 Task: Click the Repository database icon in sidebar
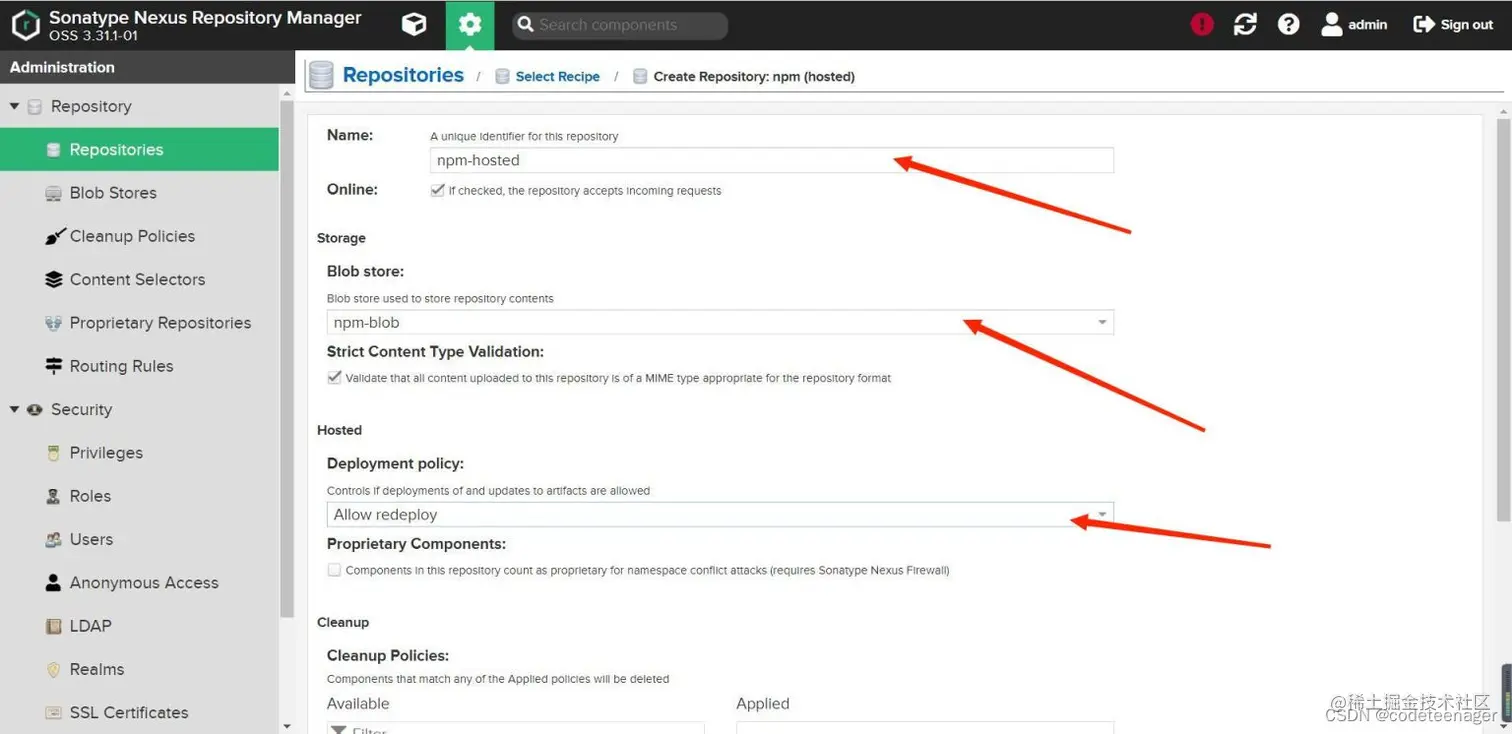point(35,106)
